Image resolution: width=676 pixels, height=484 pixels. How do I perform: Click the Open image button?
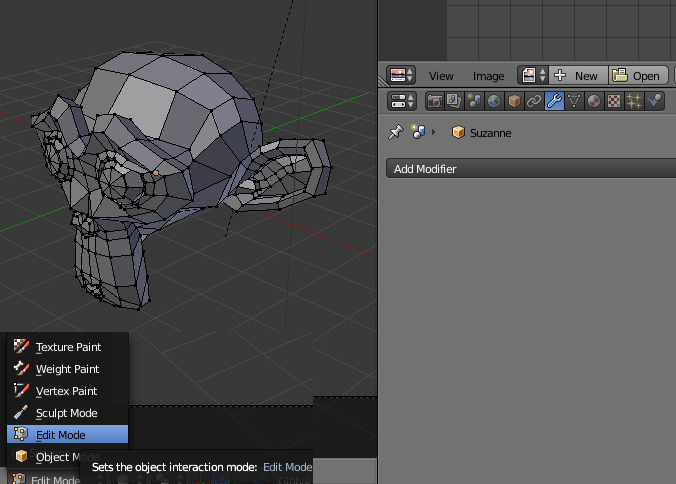click(x=638, y=75)
